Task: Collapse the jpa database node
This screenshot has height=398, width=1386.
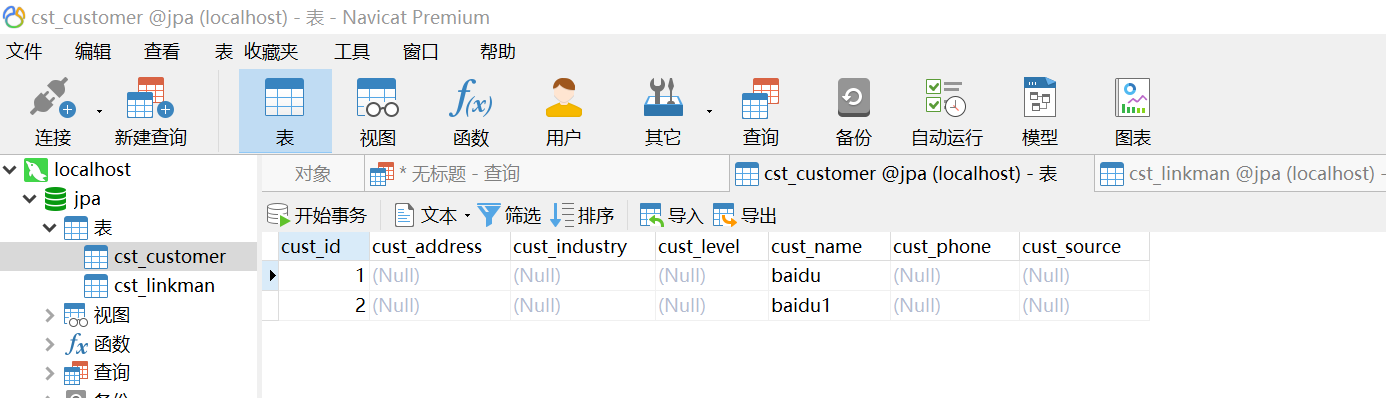Action: [x=30, y=200]
